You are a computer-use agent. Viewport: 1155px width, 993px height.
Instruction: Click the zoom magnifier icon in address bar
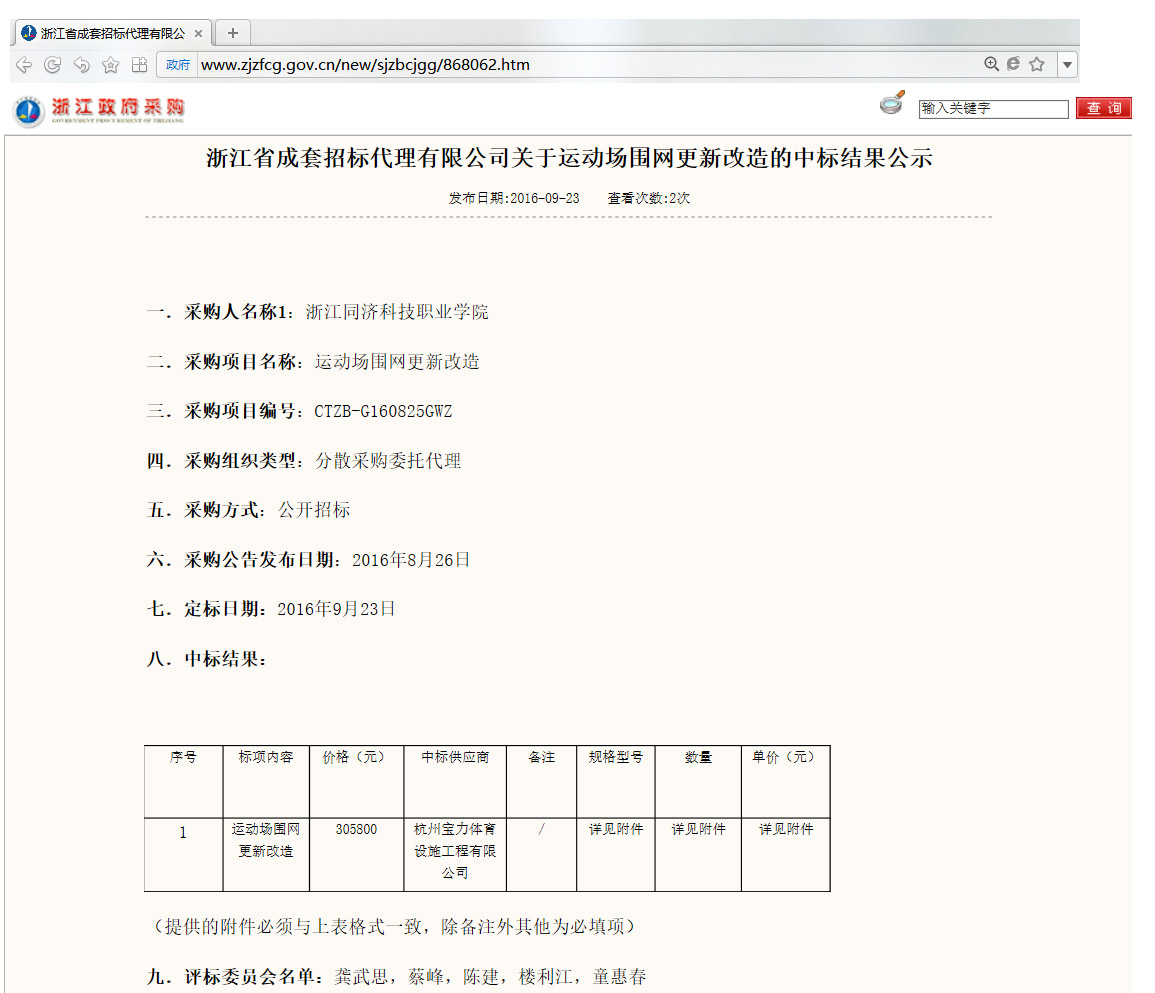click(x=991, y=64)
